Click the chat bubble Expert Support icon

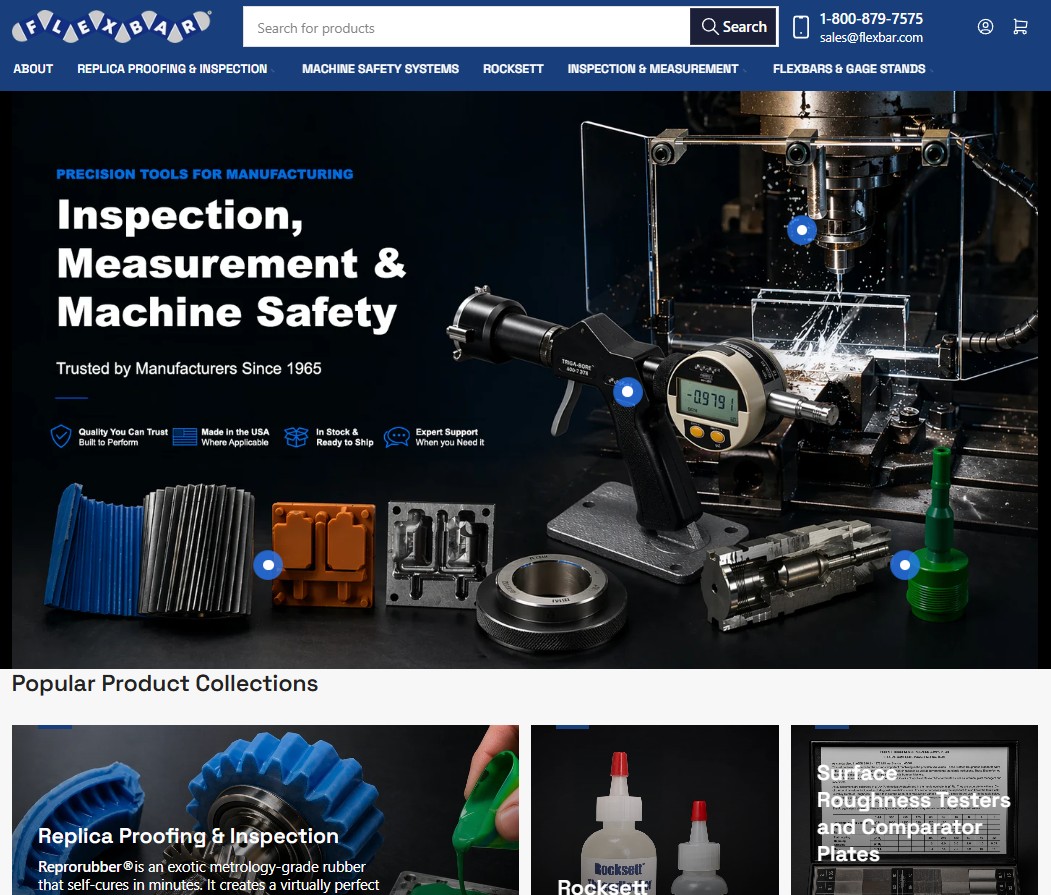(396, 437)
